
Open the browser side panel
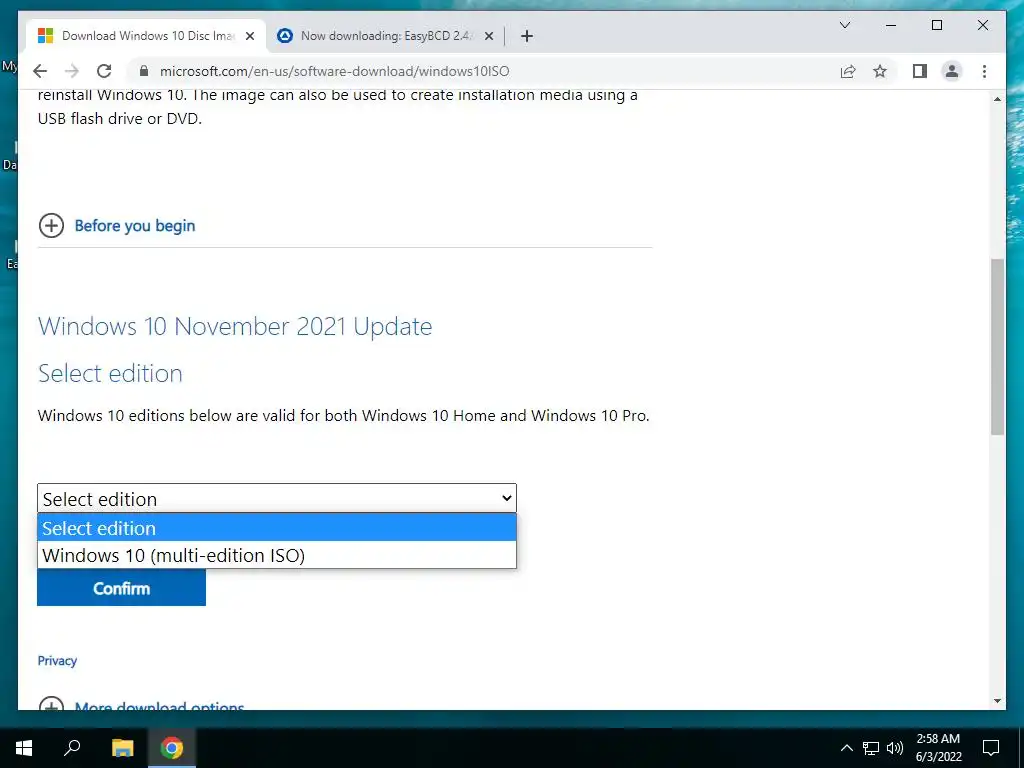pyautogui.click(x=920, y=71)
